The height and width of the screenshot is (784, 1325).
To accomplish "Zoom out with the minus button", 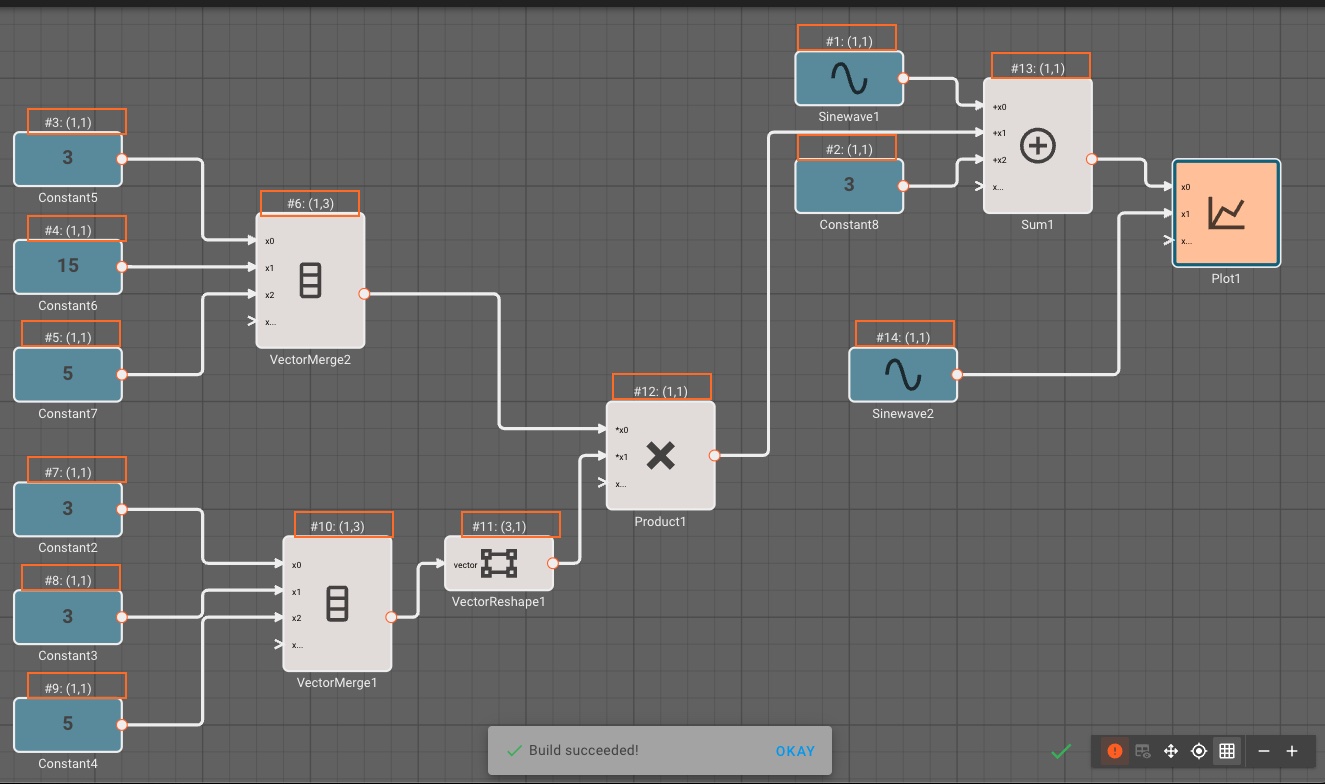I will 1264,751.
